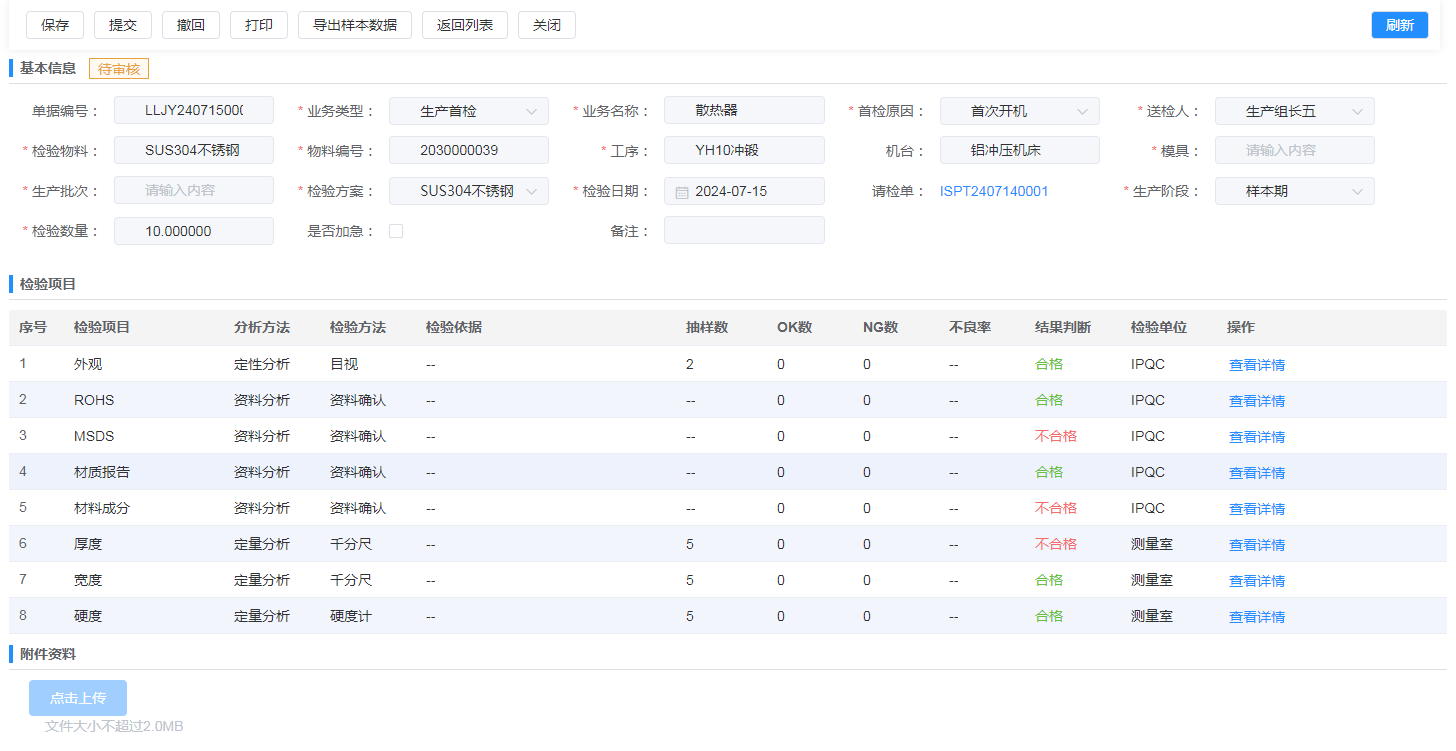1456x751 pixels.
Task: Click 不合格 result in MSDS row
Action: point(1056,436)
